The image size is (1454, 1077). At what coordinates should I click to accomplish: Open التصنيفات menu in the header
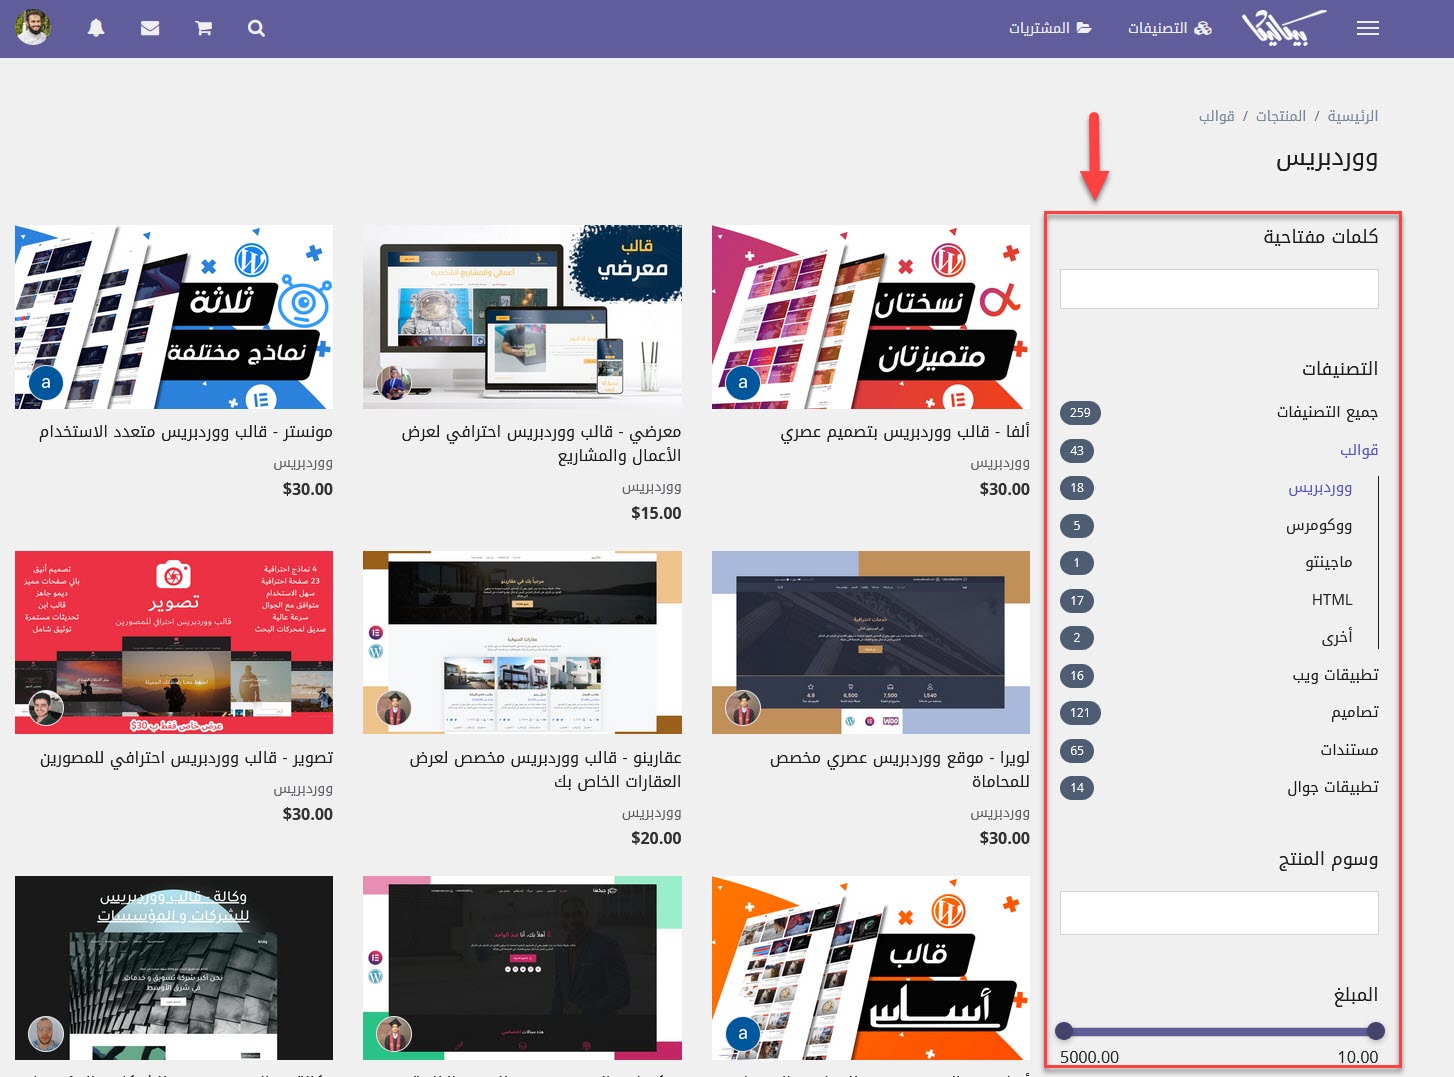point(1169,28)
